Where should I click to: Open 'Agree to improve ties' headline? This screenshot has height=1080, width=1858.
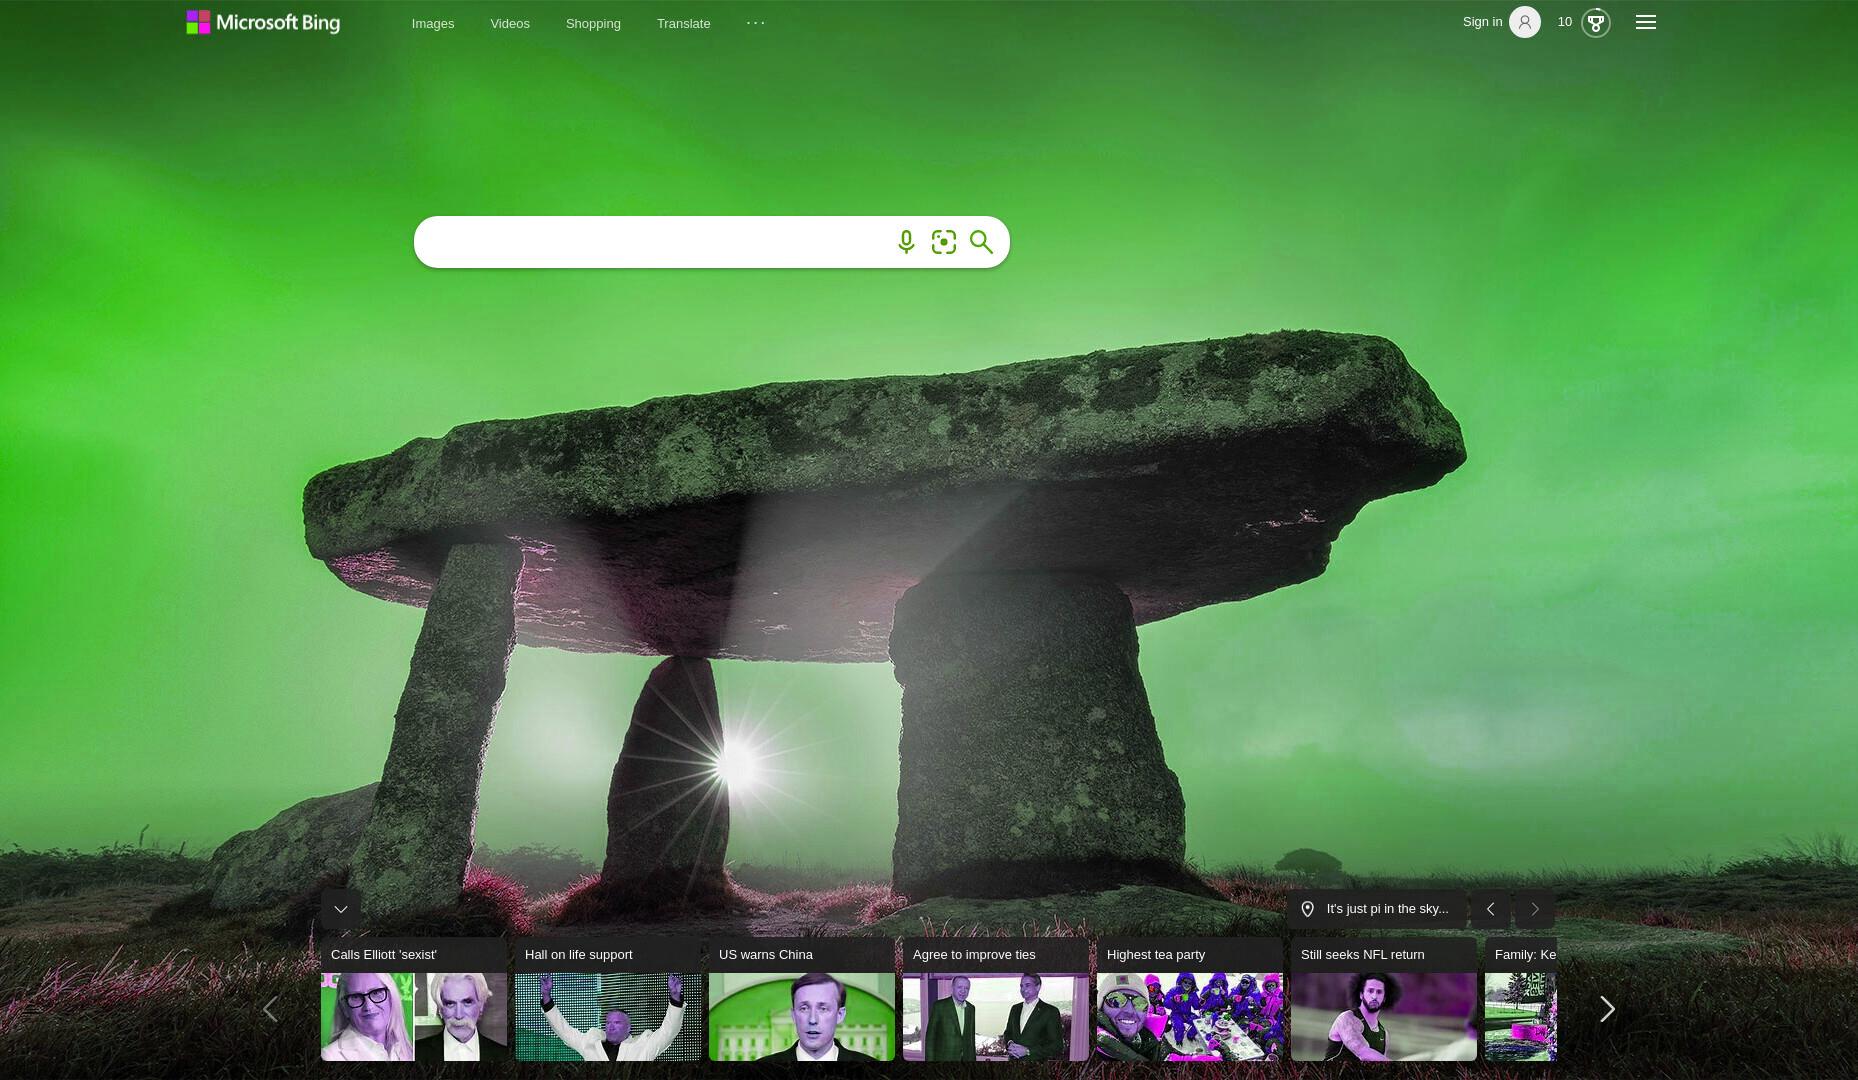pyautogui.click(x=974, y=955)
